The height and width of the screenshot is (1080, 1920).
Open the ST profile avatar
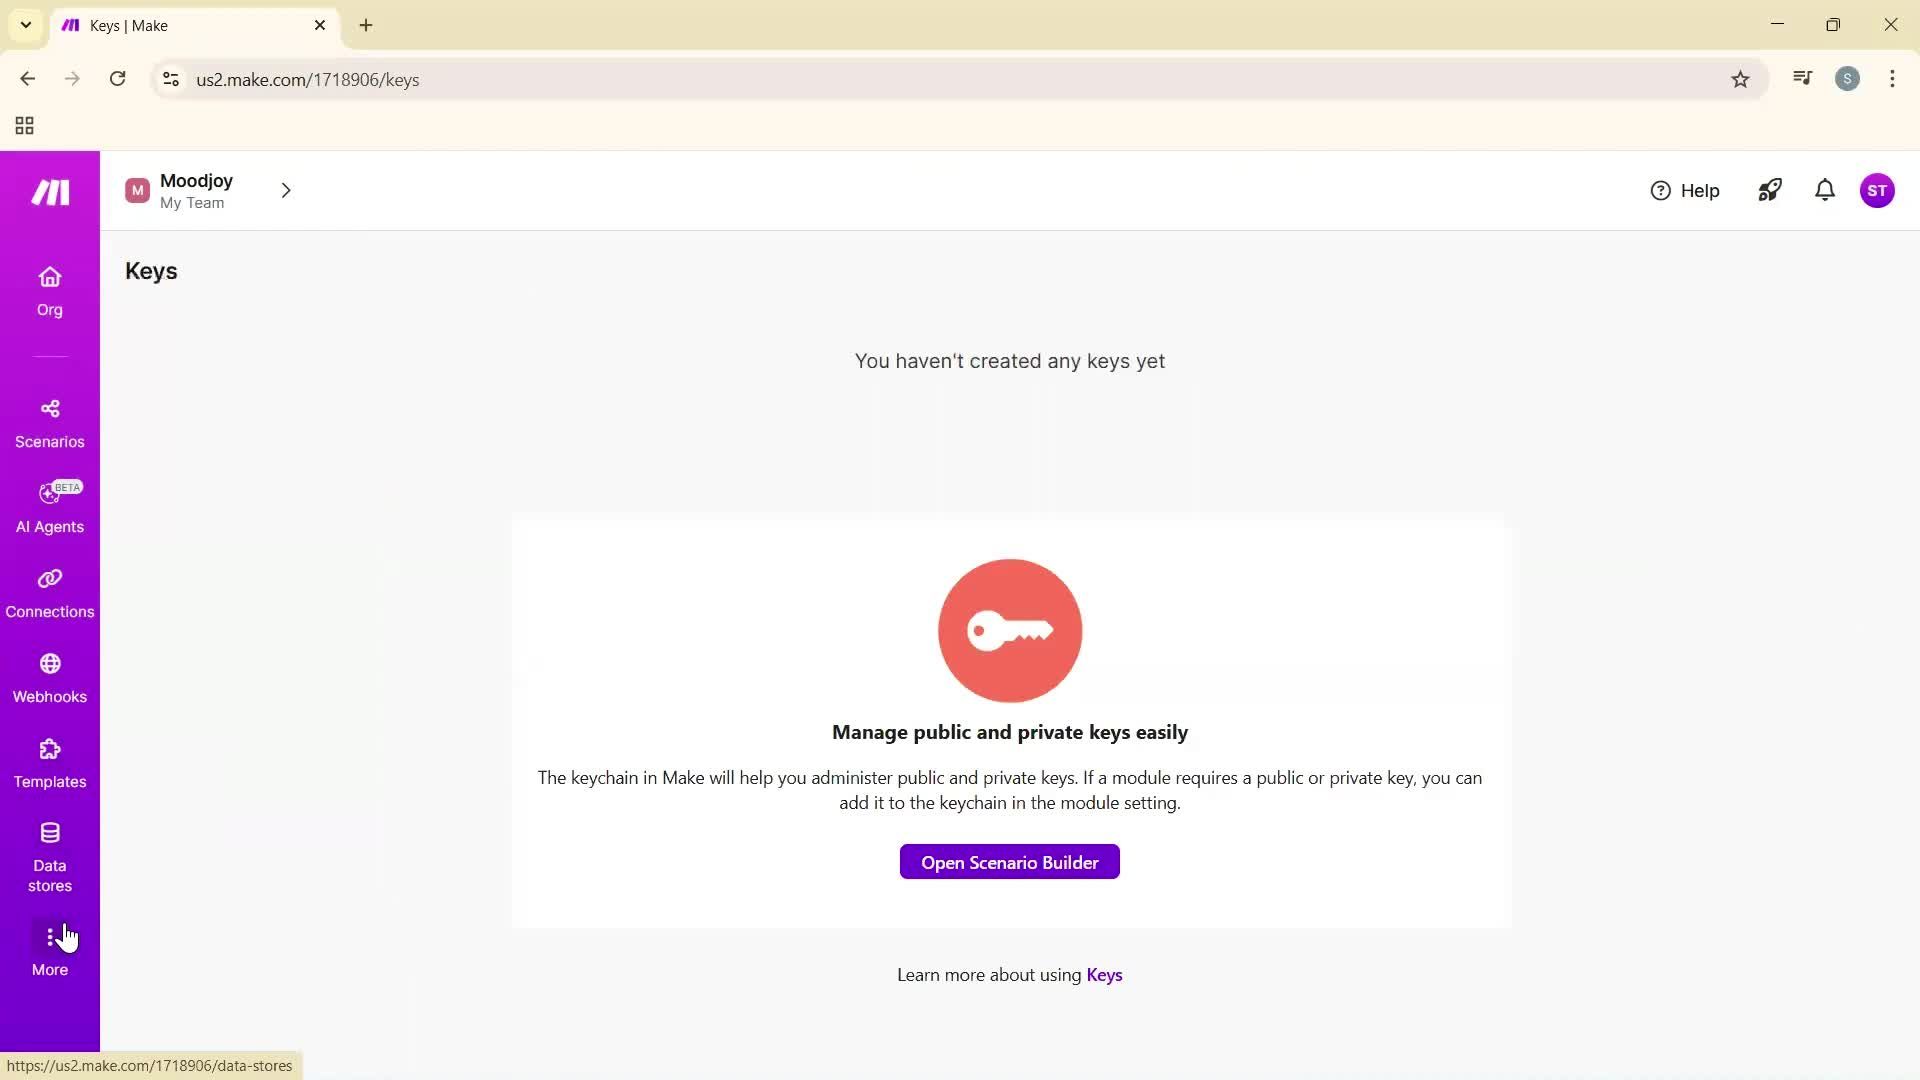coord(1877,190)
